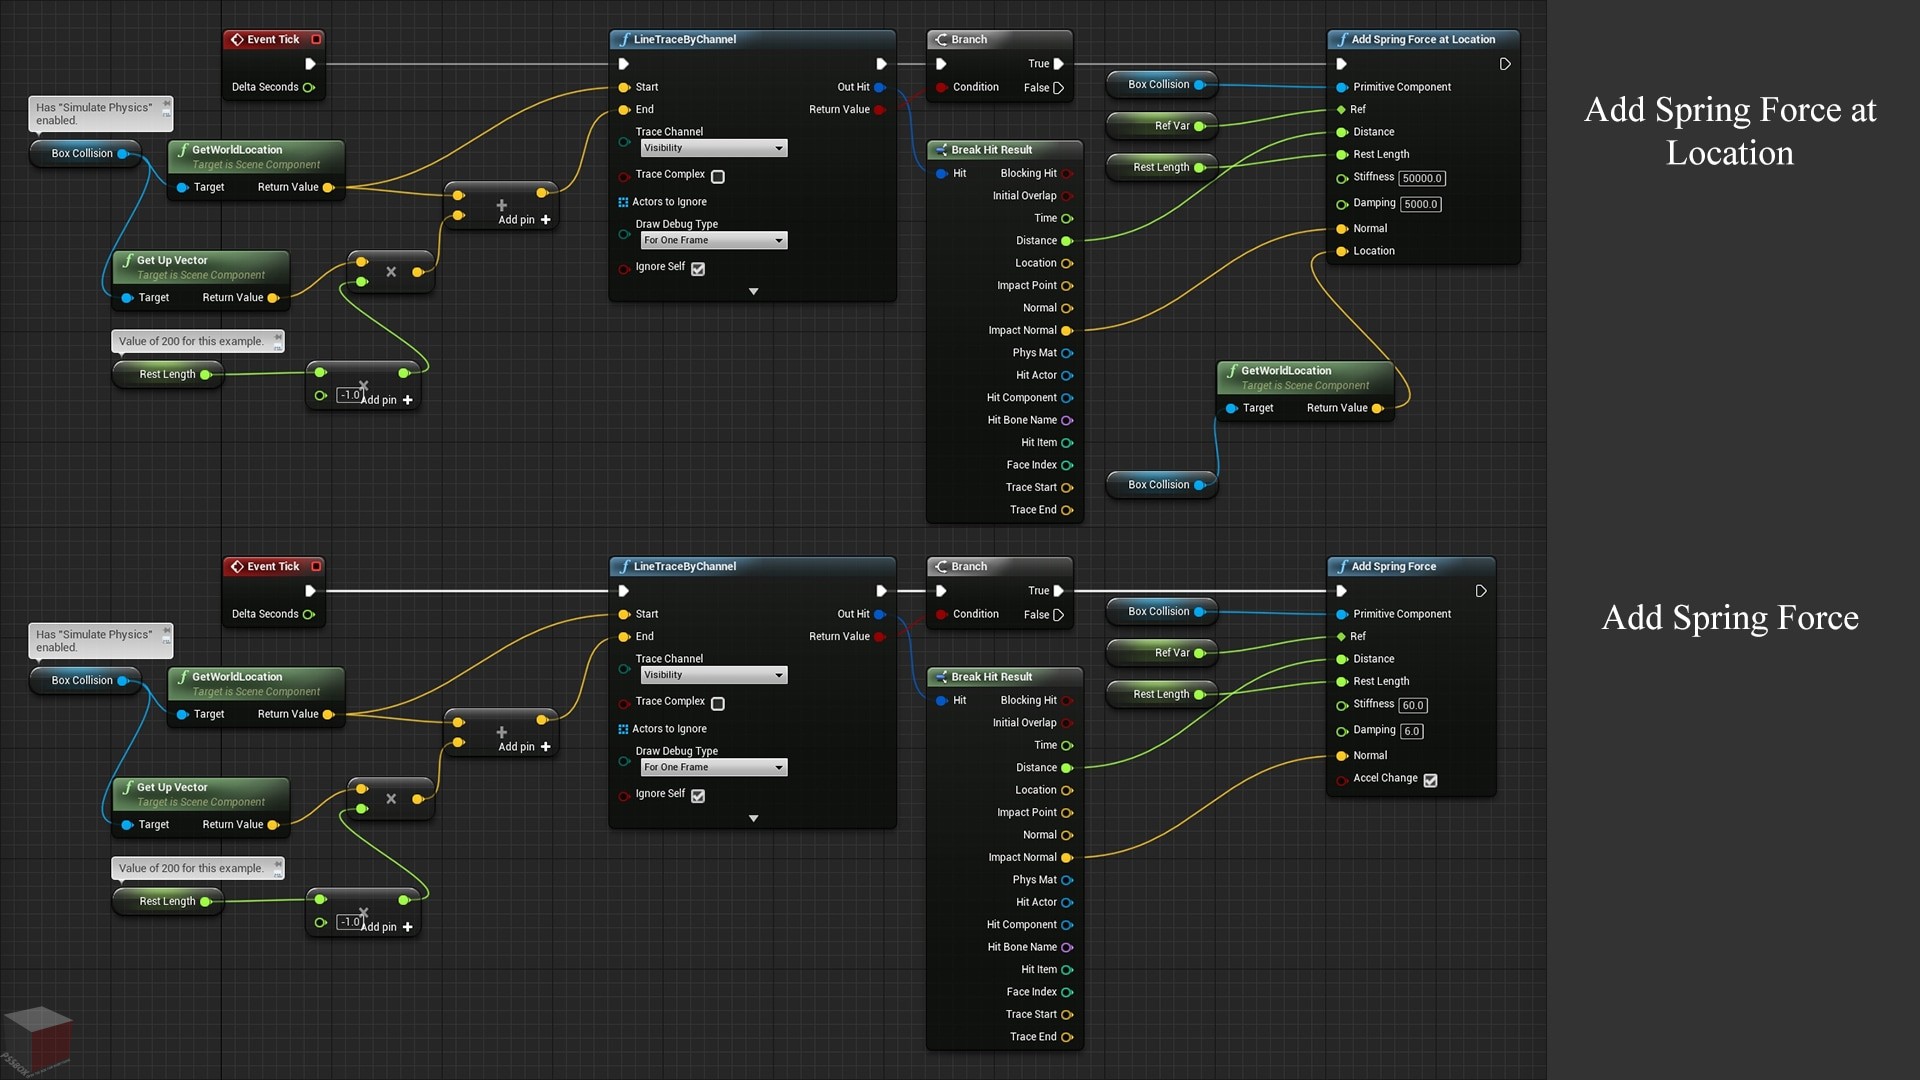This screenshot has width=1920, height=1080.
Task: Click Impact Point pin in lower Break Hit Result
Action: [x=1067, y=813]
